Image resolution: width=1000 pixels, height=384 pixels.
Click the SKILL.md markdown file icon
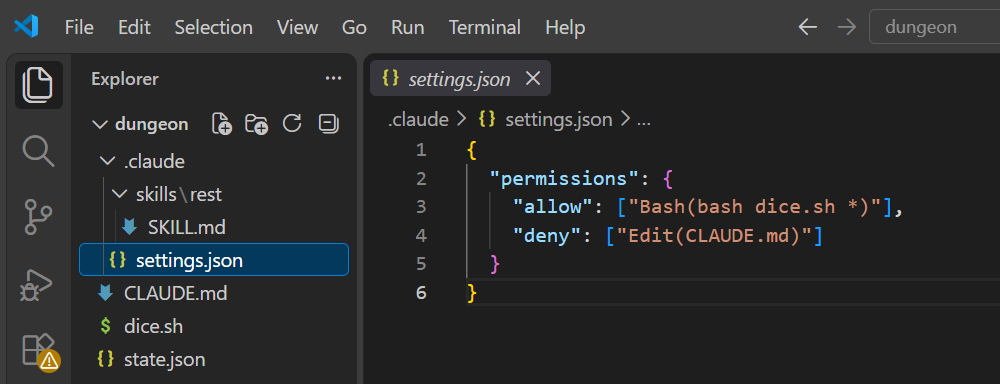[x=129, y=227]
